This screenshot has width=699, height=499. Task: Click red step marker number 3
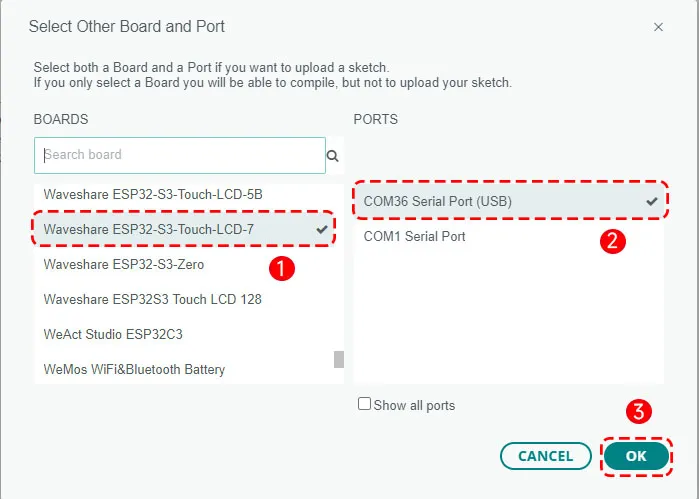[639, 410]
